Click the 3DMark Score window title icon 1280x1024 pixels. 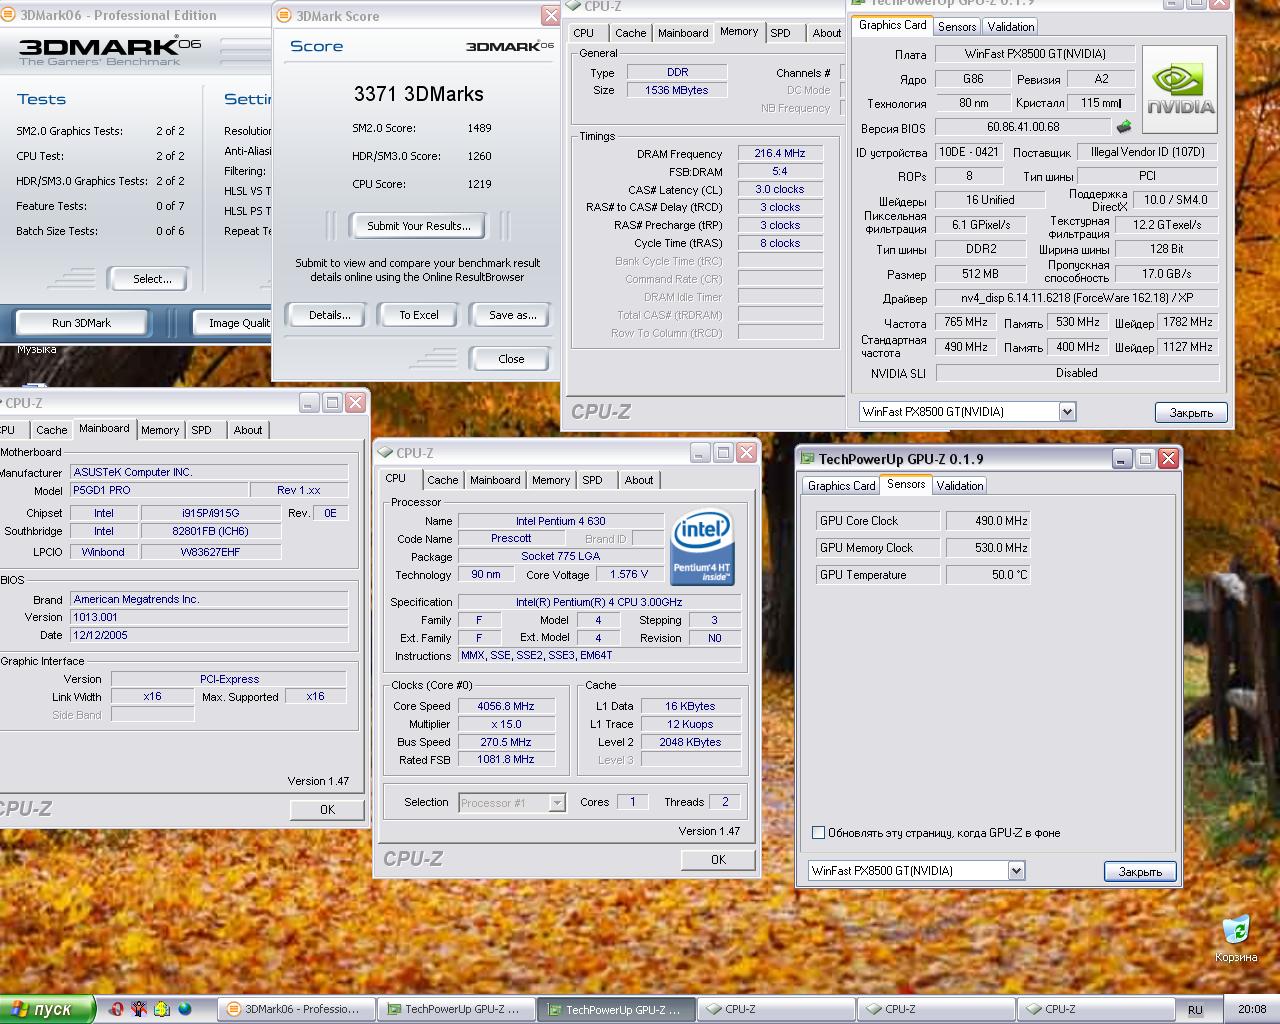pyautogui.click(x=284, y=16)
